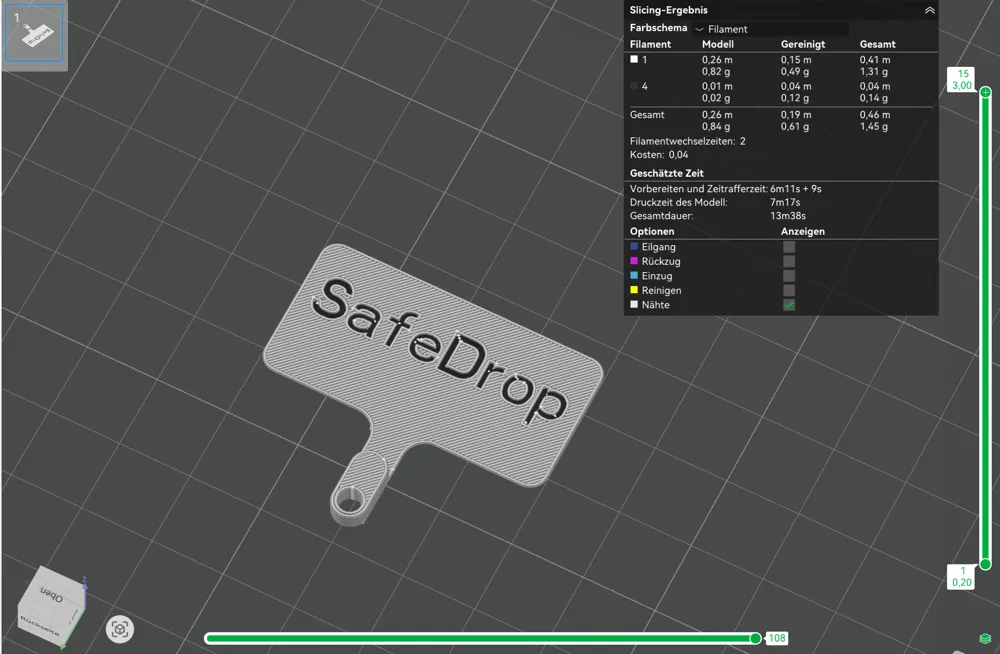
Task: Click the plus icon on layer slider top
Action: [x=985, y=93]
